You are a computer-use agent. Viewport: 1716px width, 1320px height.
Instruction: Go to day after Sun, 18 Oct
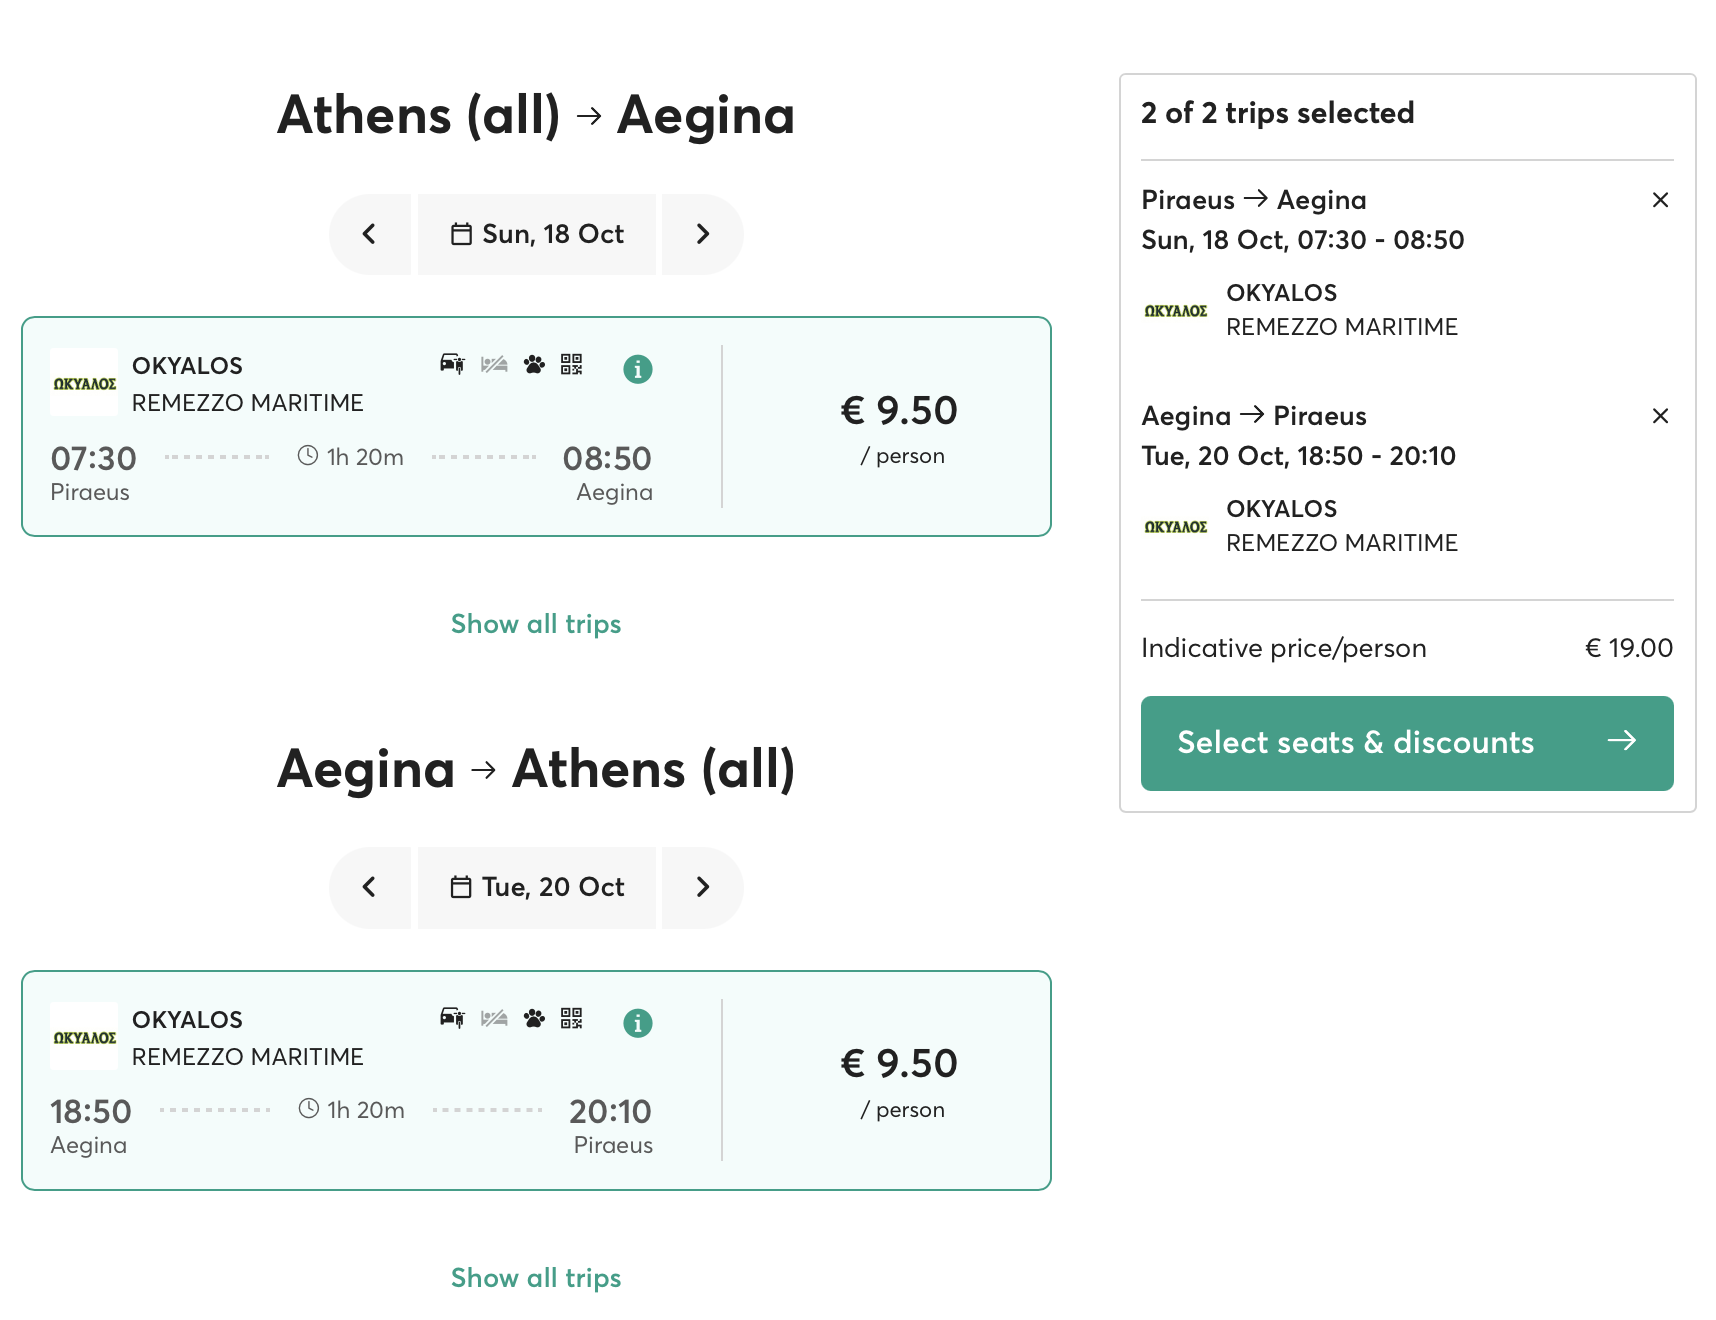pos(703,234)
